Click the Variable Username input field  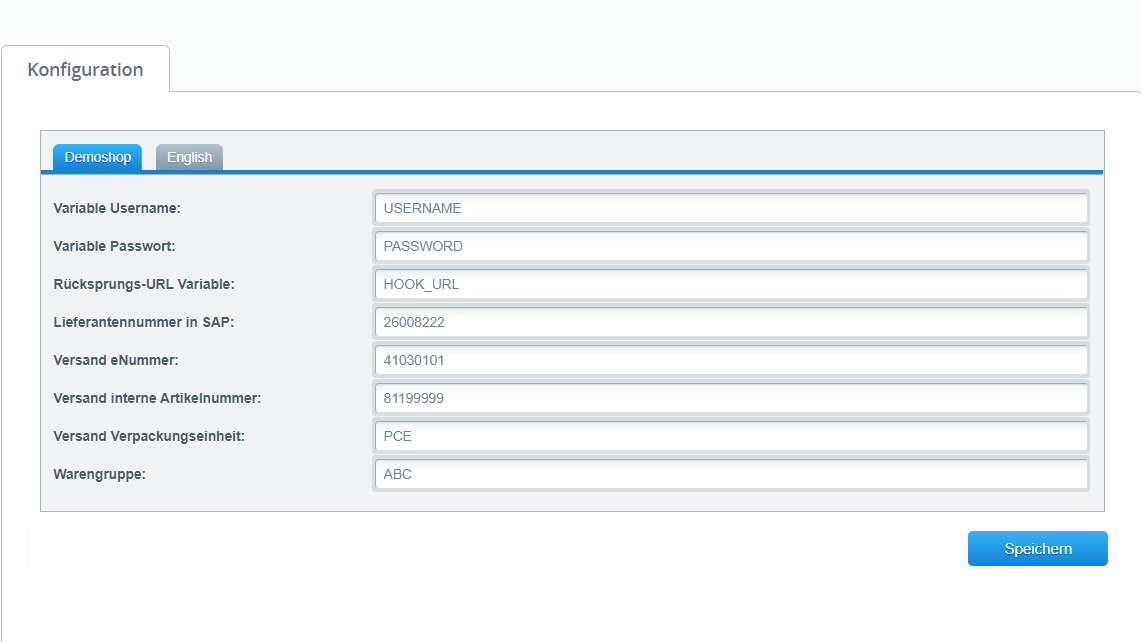pos(731,208)
